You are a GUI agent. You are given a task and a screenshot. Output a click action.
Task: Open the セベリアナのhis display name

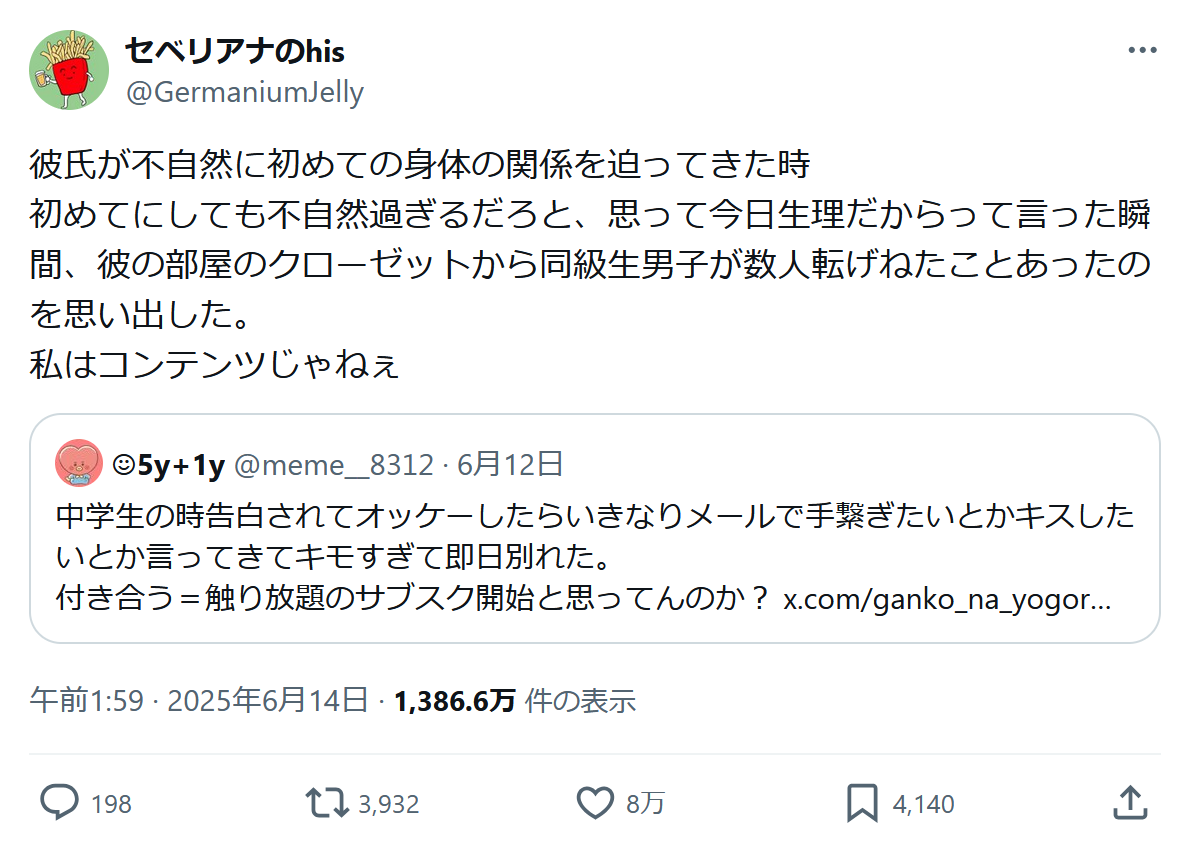(234, 50)
